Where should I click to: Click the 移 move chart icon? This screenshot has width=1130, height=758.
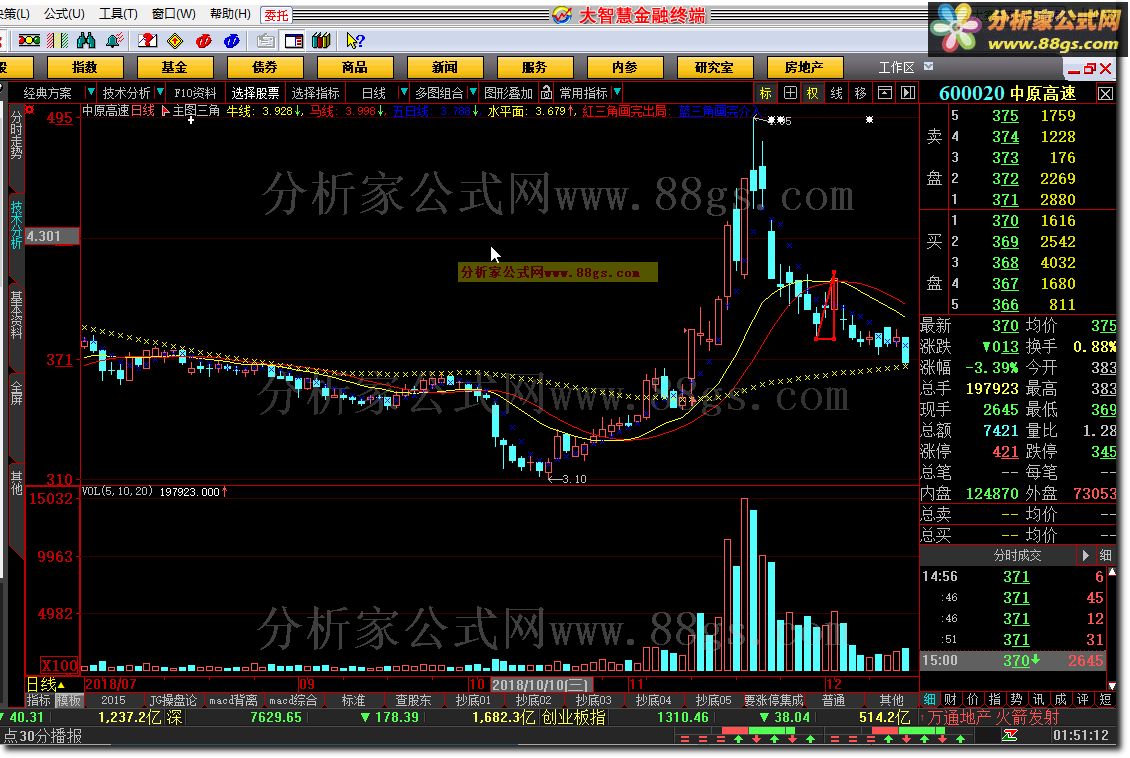860,93
